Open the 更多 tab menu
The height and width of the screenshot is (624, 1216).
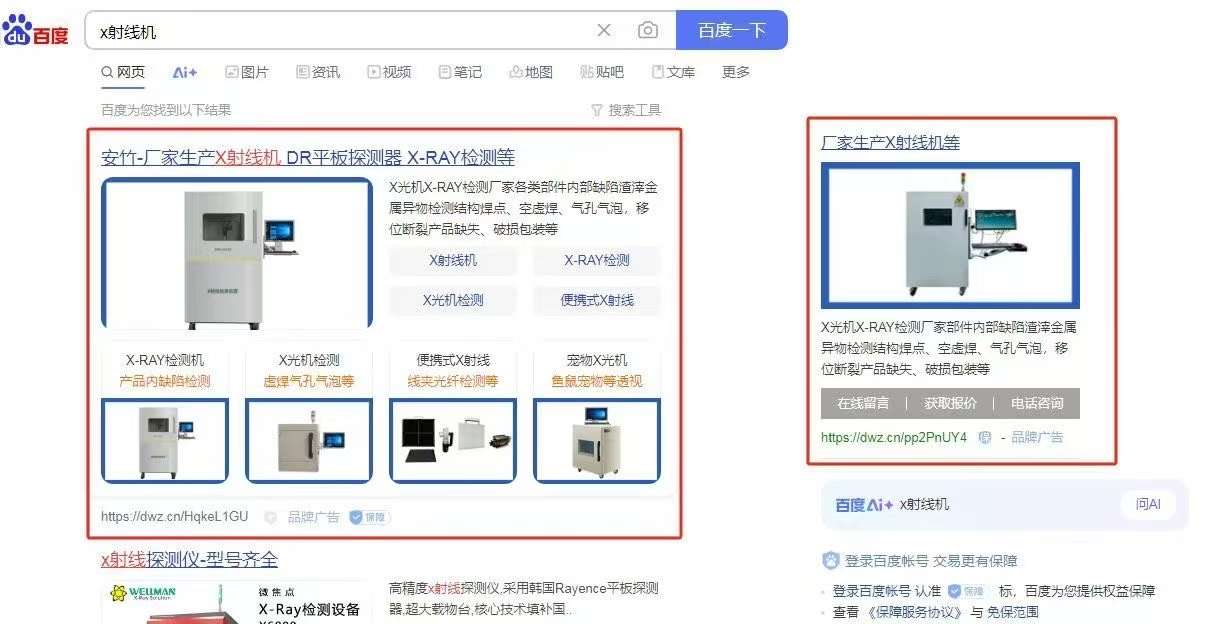point(736,72)
